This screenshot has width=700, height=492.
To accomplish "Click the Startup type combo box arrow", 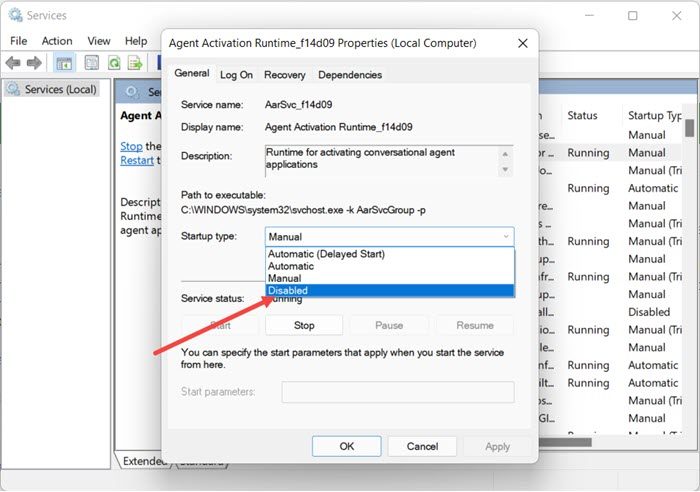I will (x=506, y=237).
